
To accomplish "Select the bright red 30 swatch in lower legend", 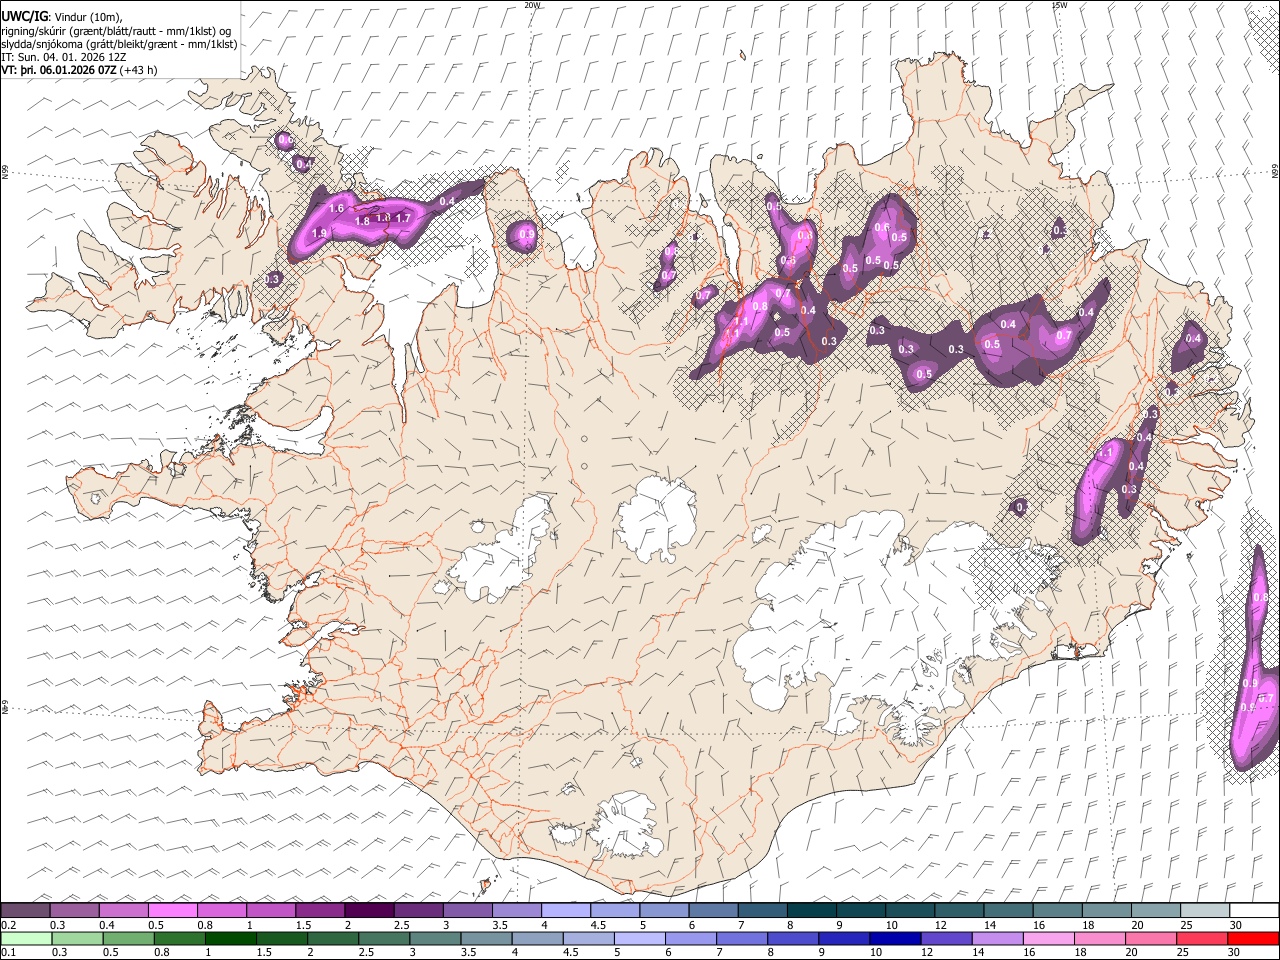I will point(1253,938).
